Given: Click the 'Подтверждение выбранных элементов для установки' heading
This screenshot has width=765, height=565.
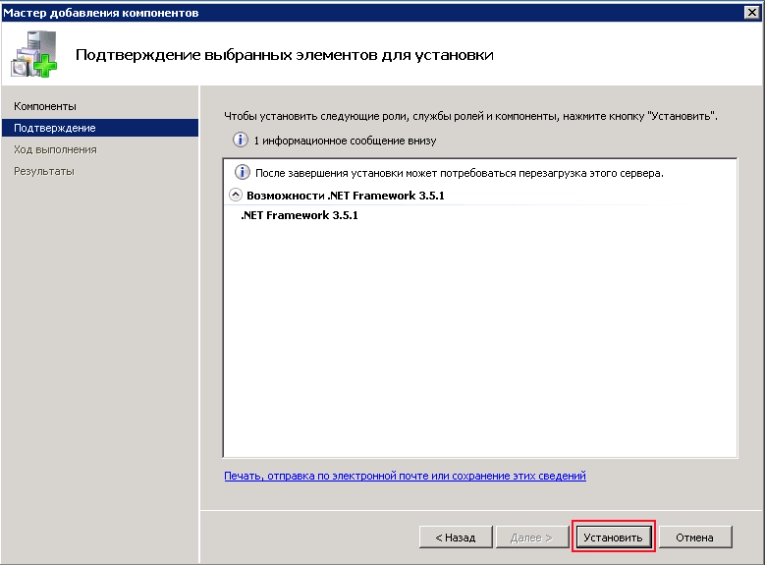Looking at the screenshot, I should 284,55.
